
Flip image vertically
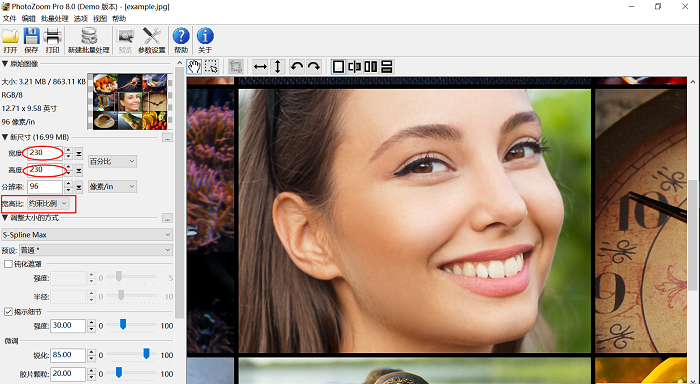(278, 67)
